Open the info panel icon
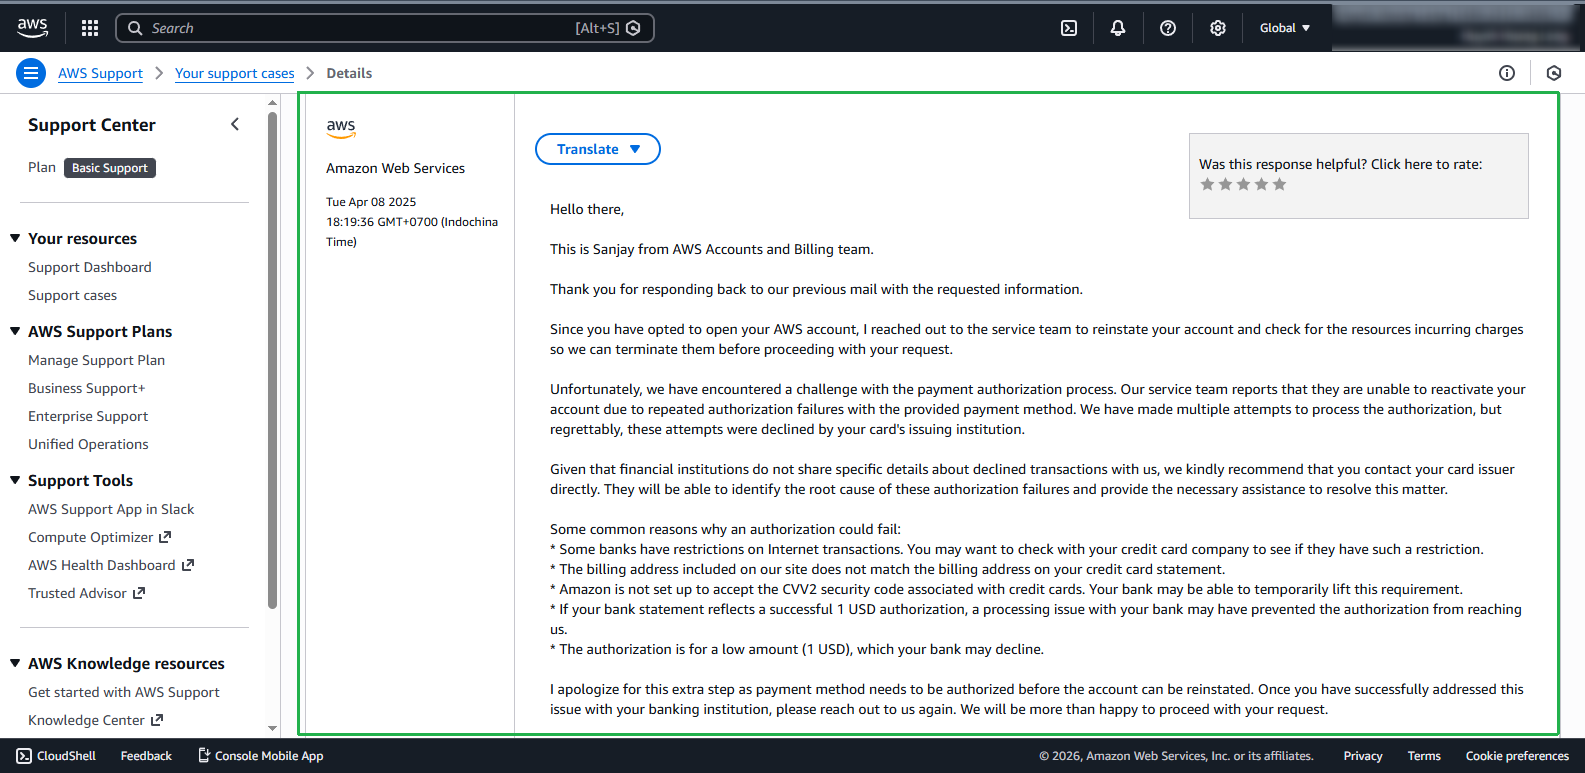1585x773 pixels. click(1507, 73)
